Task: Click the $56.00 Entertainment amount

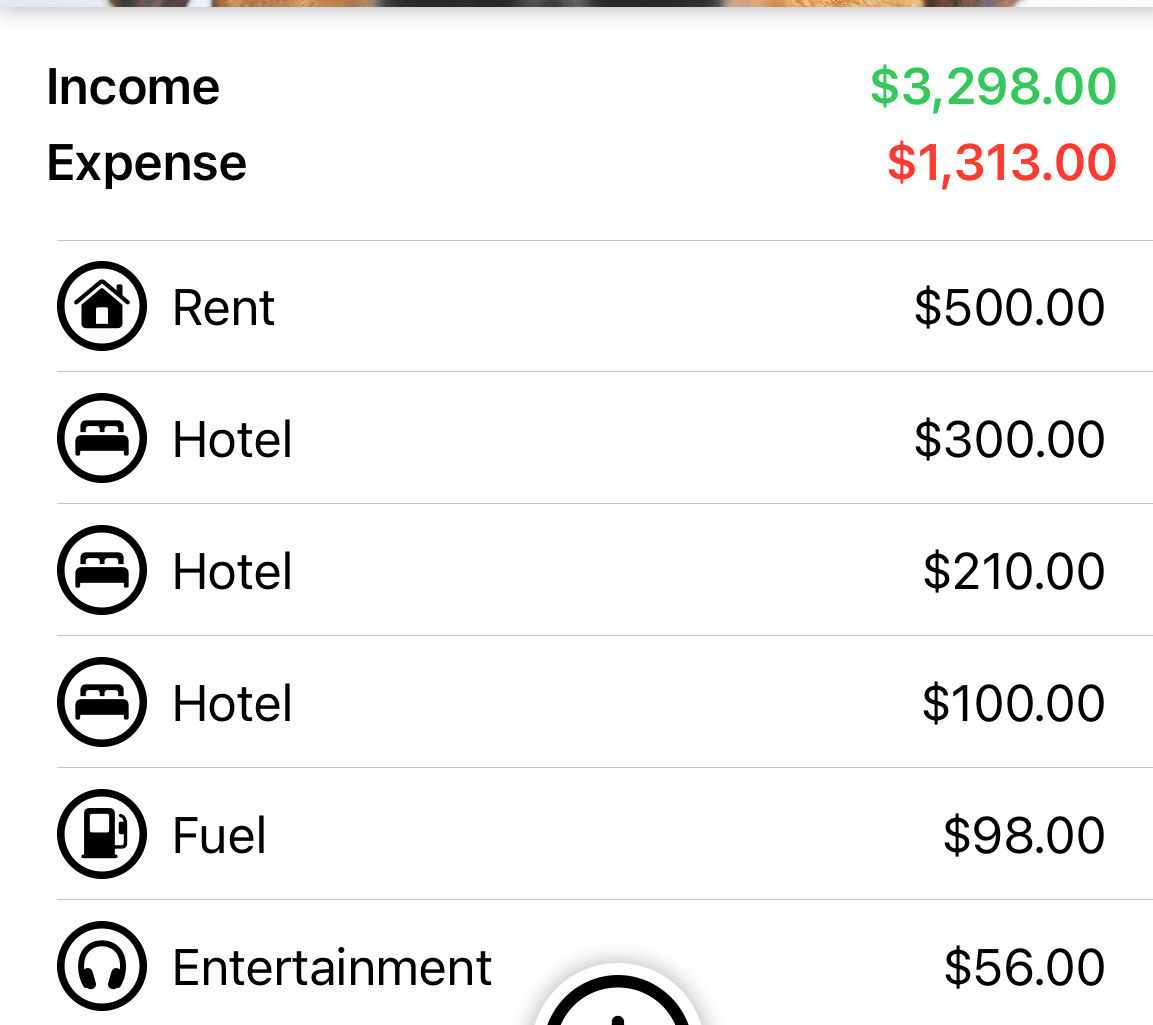Action: coord(1024,967)
